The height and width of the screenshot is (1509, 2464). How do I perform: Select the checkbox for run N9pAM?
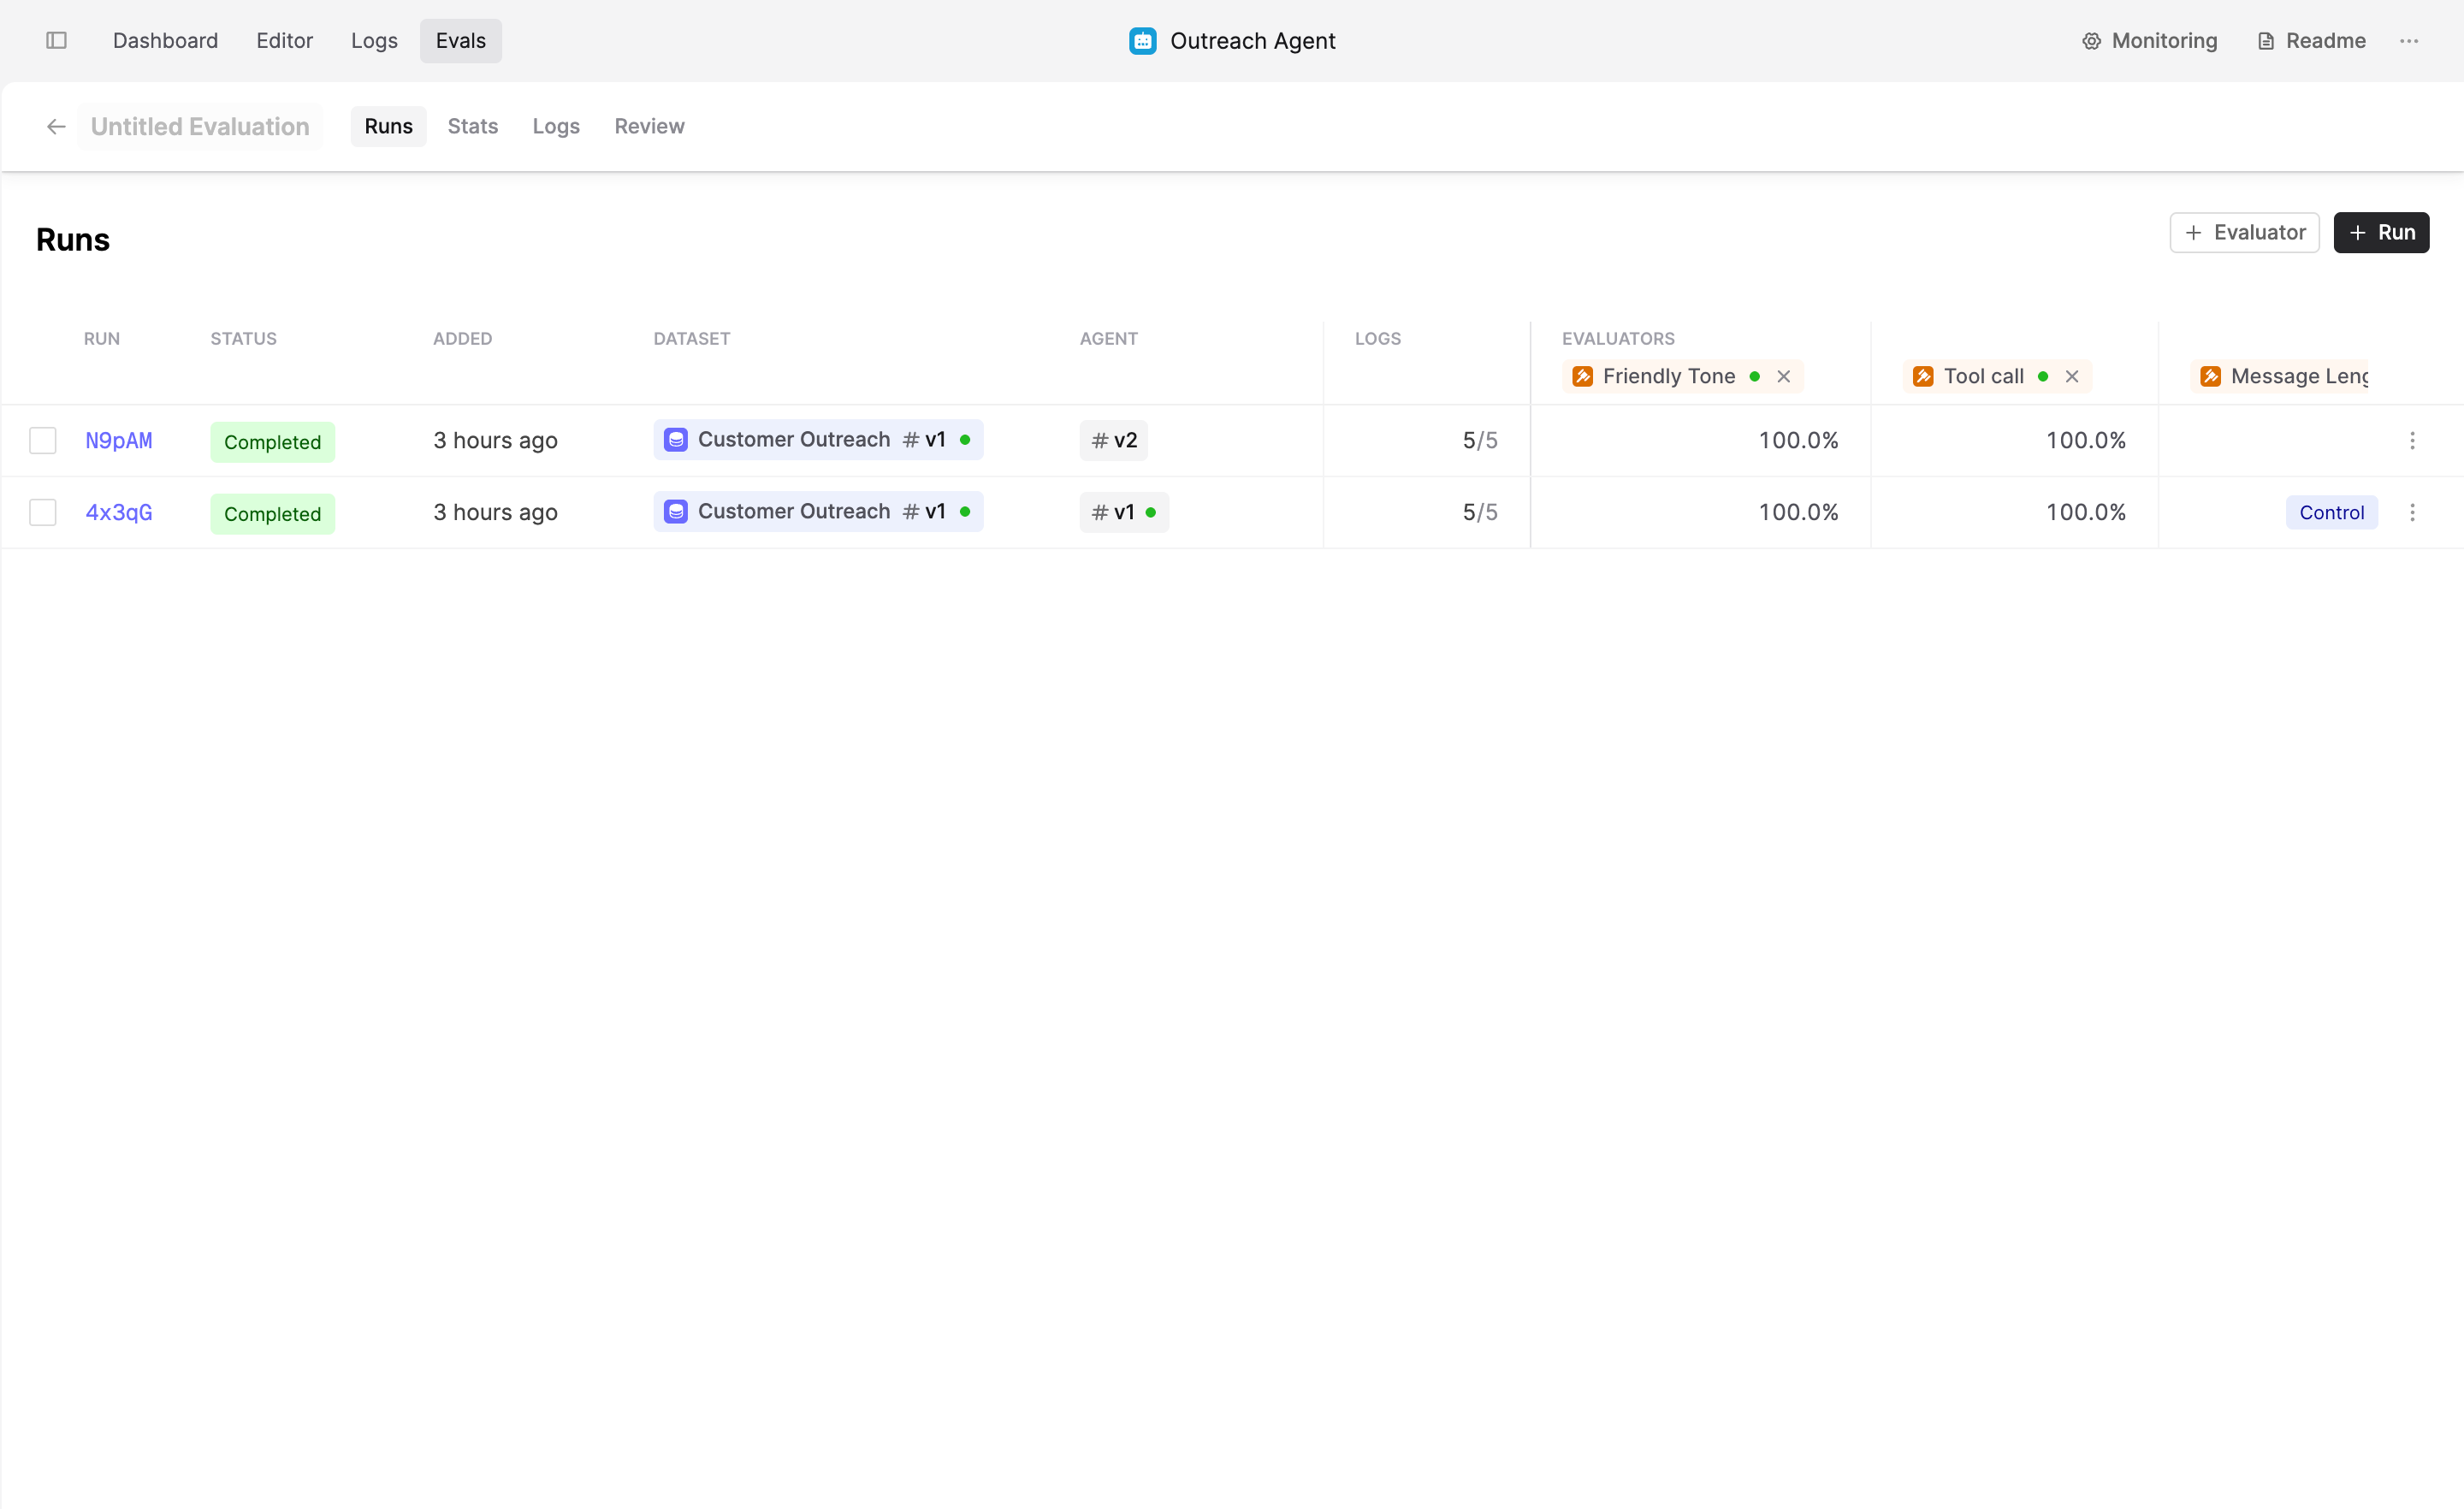point(43,440)
